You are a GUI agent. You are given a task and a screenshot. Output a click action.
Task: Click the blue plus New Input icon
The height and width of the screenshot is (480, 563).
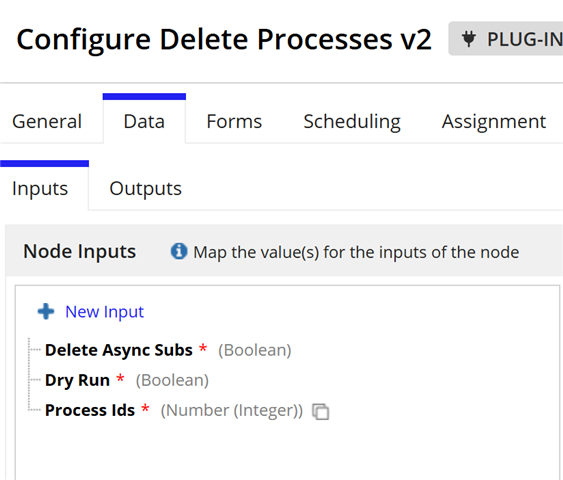46,311
